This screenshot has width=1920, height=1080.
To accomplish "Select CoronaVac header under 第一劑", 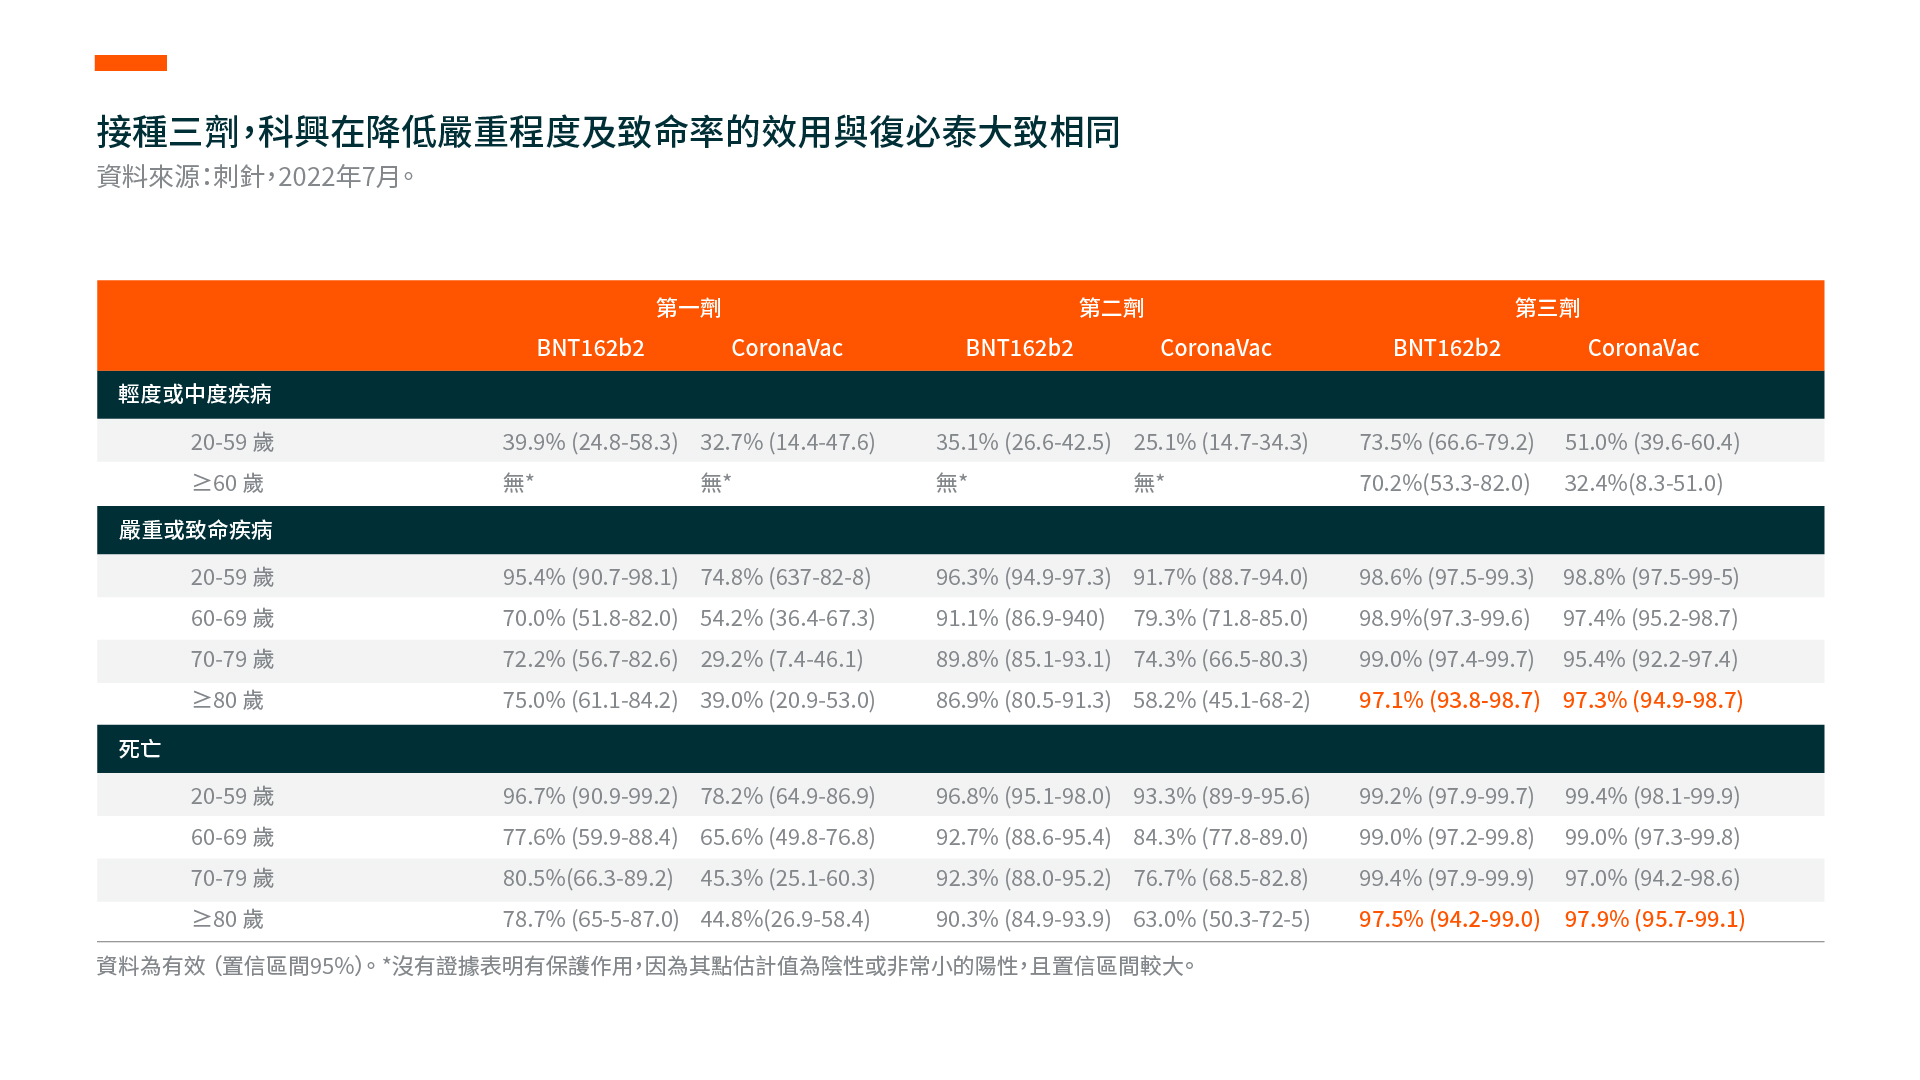I will click(787, 348).
